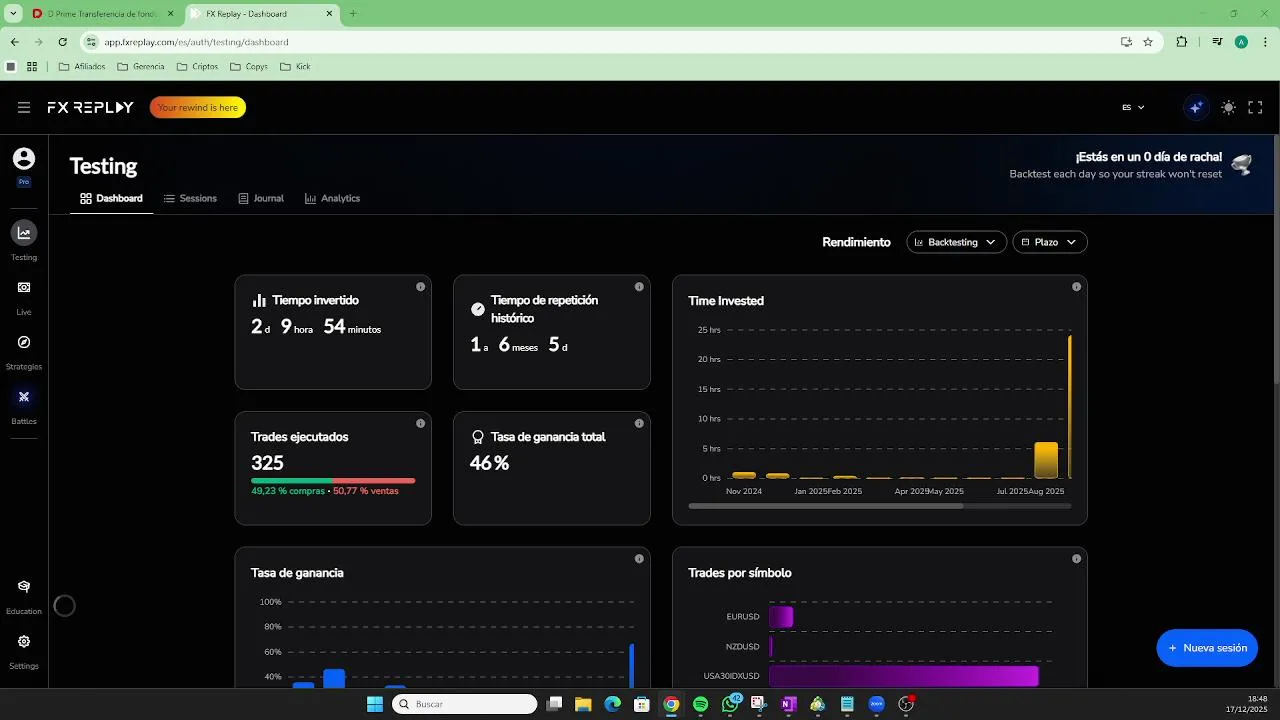Open Battles in the left sidebar
The width and height of the screenshot is (1280, 720).
[x=24, y=405]
